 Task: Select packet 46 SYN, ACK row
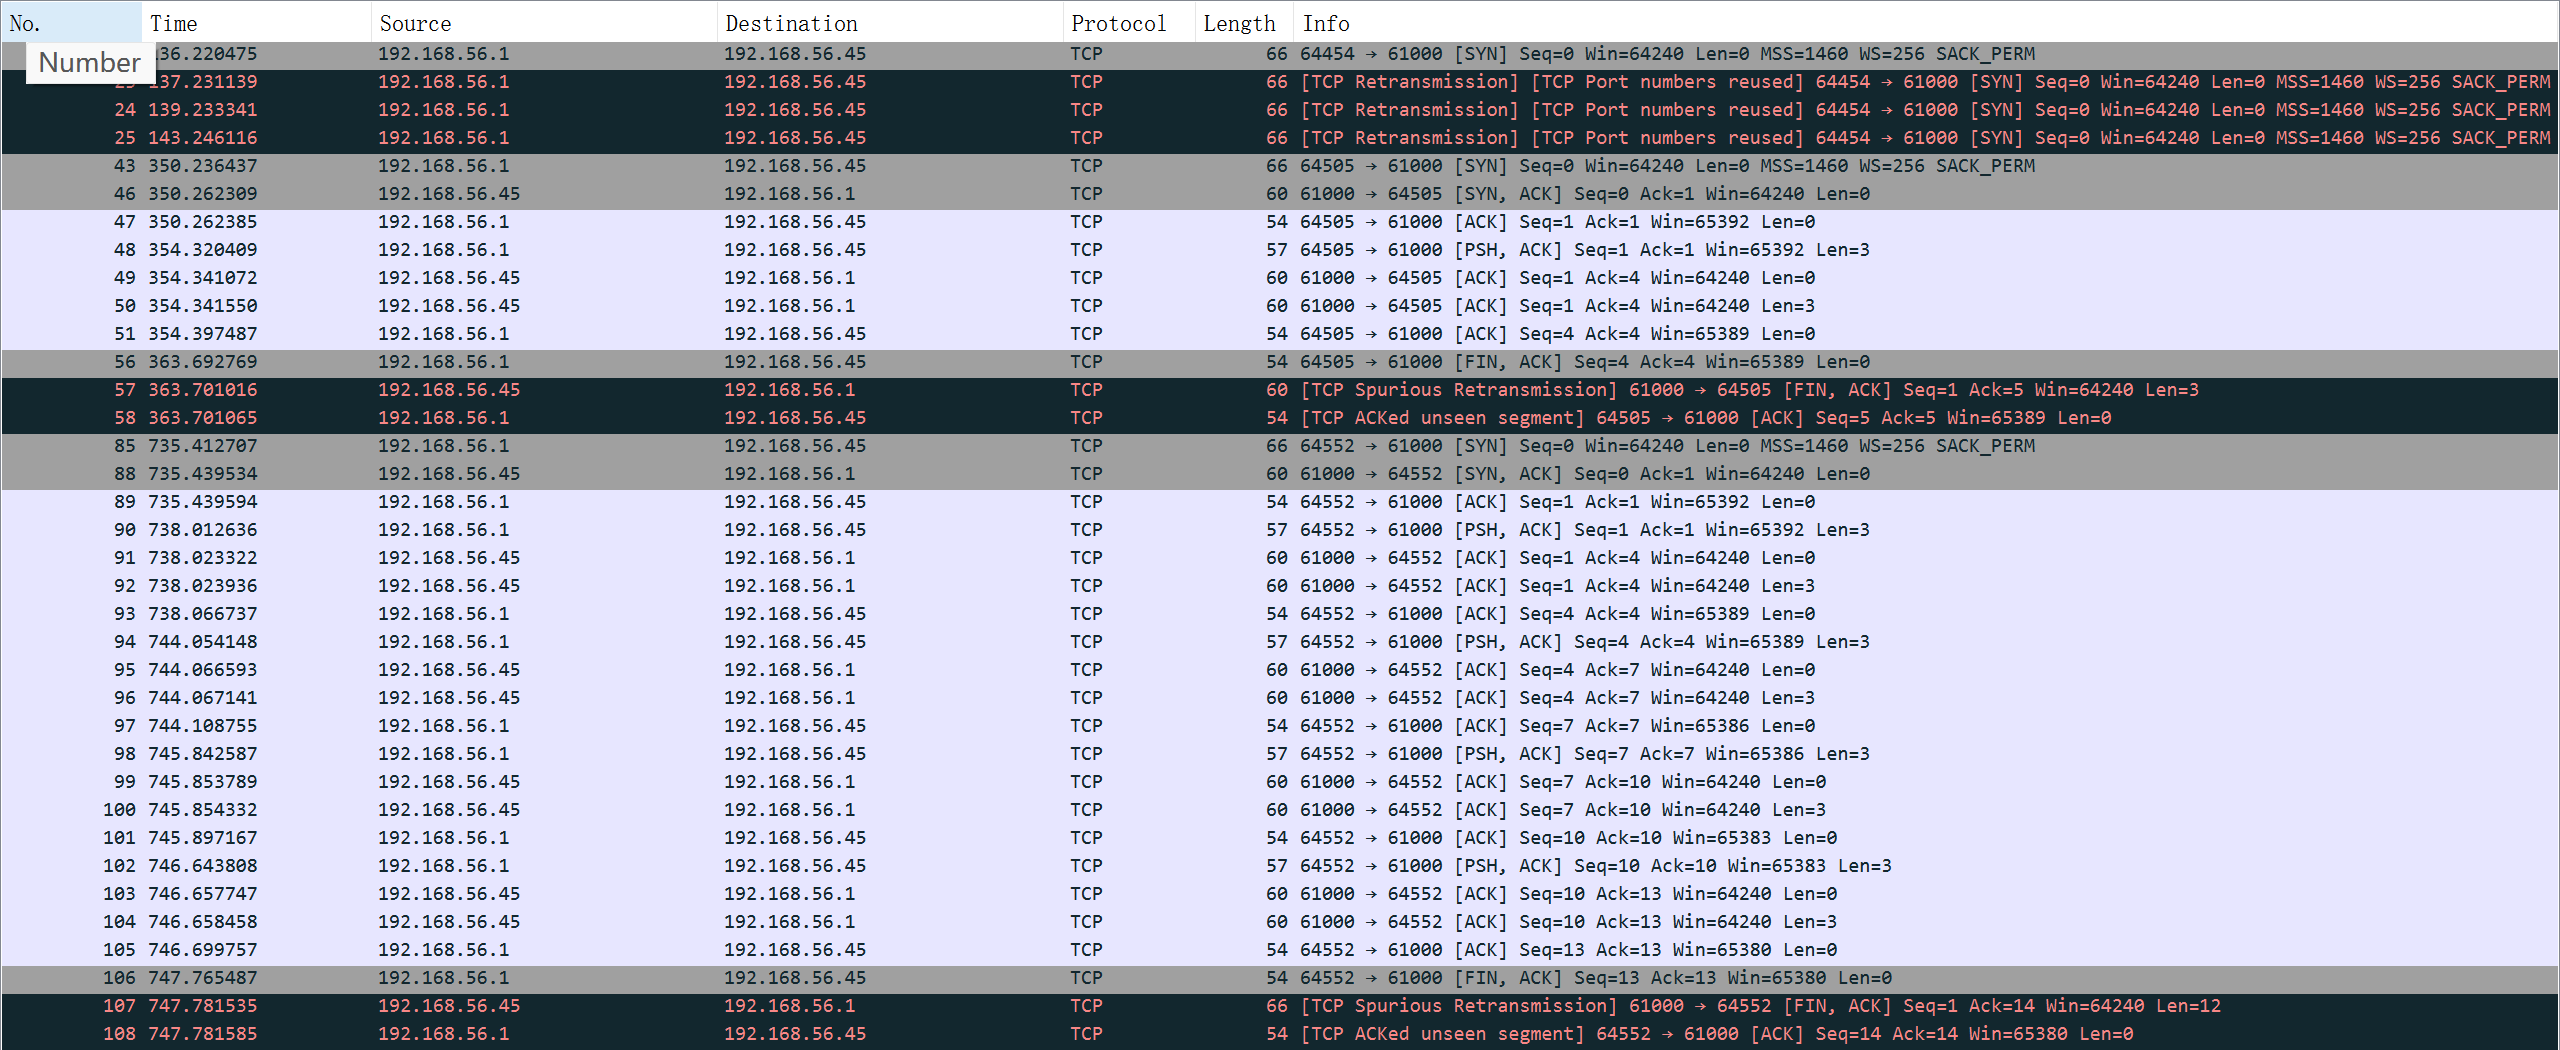tap(1280, 194)
